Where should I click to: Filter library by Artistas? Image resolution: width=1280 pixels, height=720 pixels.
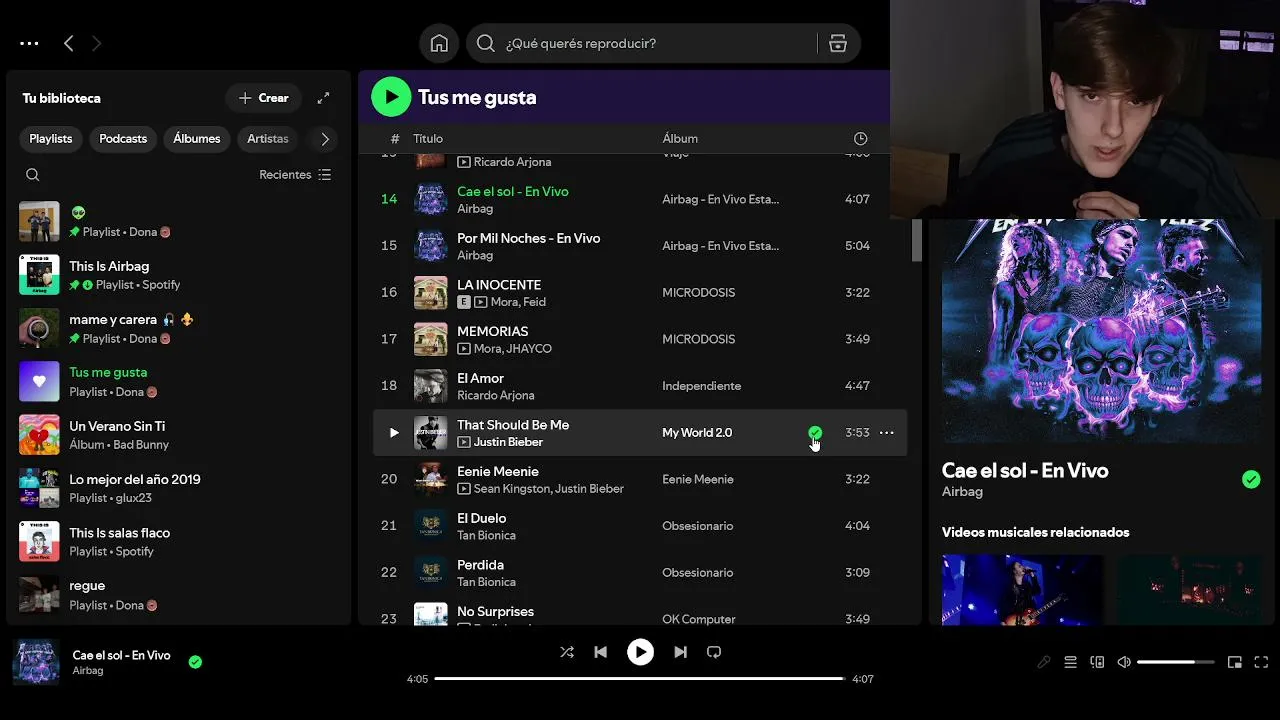click(268, 139)
